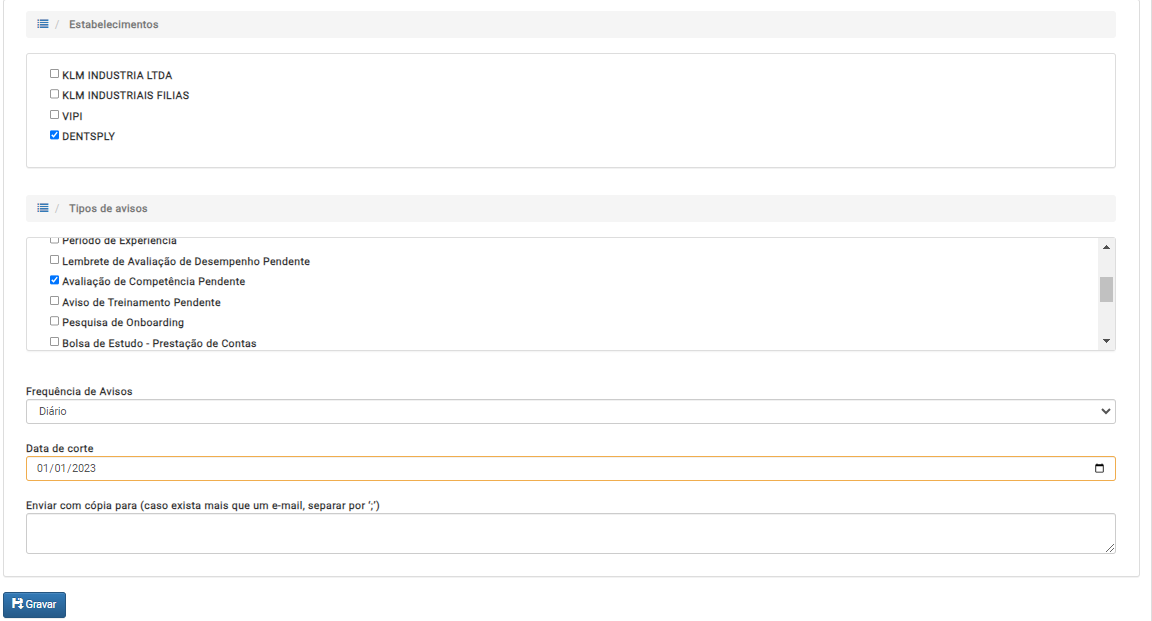Open the Frequência de Avisos dropdown
This screenshot has height=621, width=1152.
pyautogui.click(x=571, y=412)
